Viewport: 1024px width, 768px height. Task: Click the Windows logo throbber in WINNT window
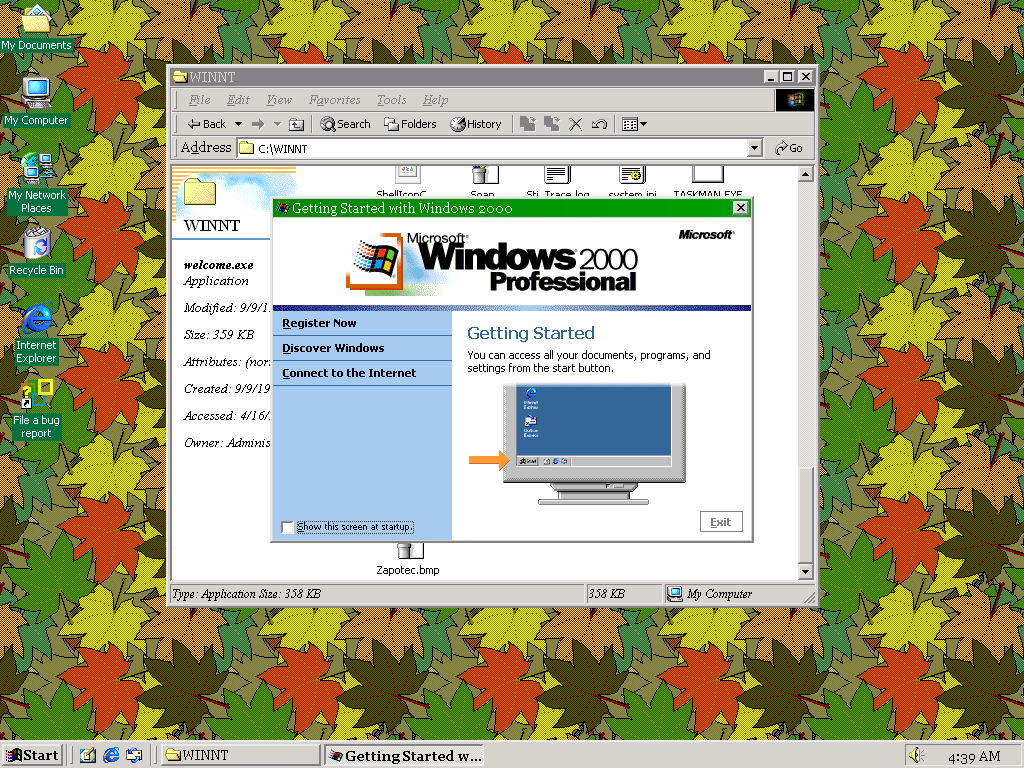pyautogui.click(x=794, y=100)
